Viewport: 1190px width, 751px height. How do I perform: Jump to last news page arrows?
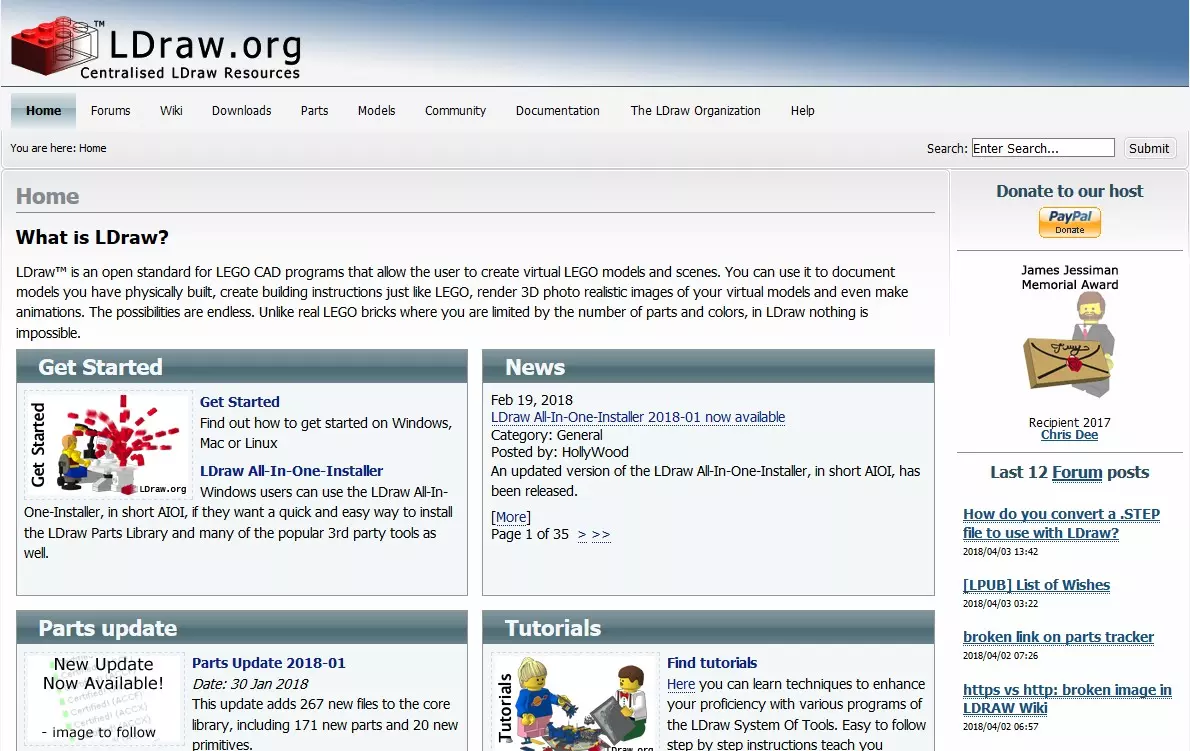click(601, 535)
